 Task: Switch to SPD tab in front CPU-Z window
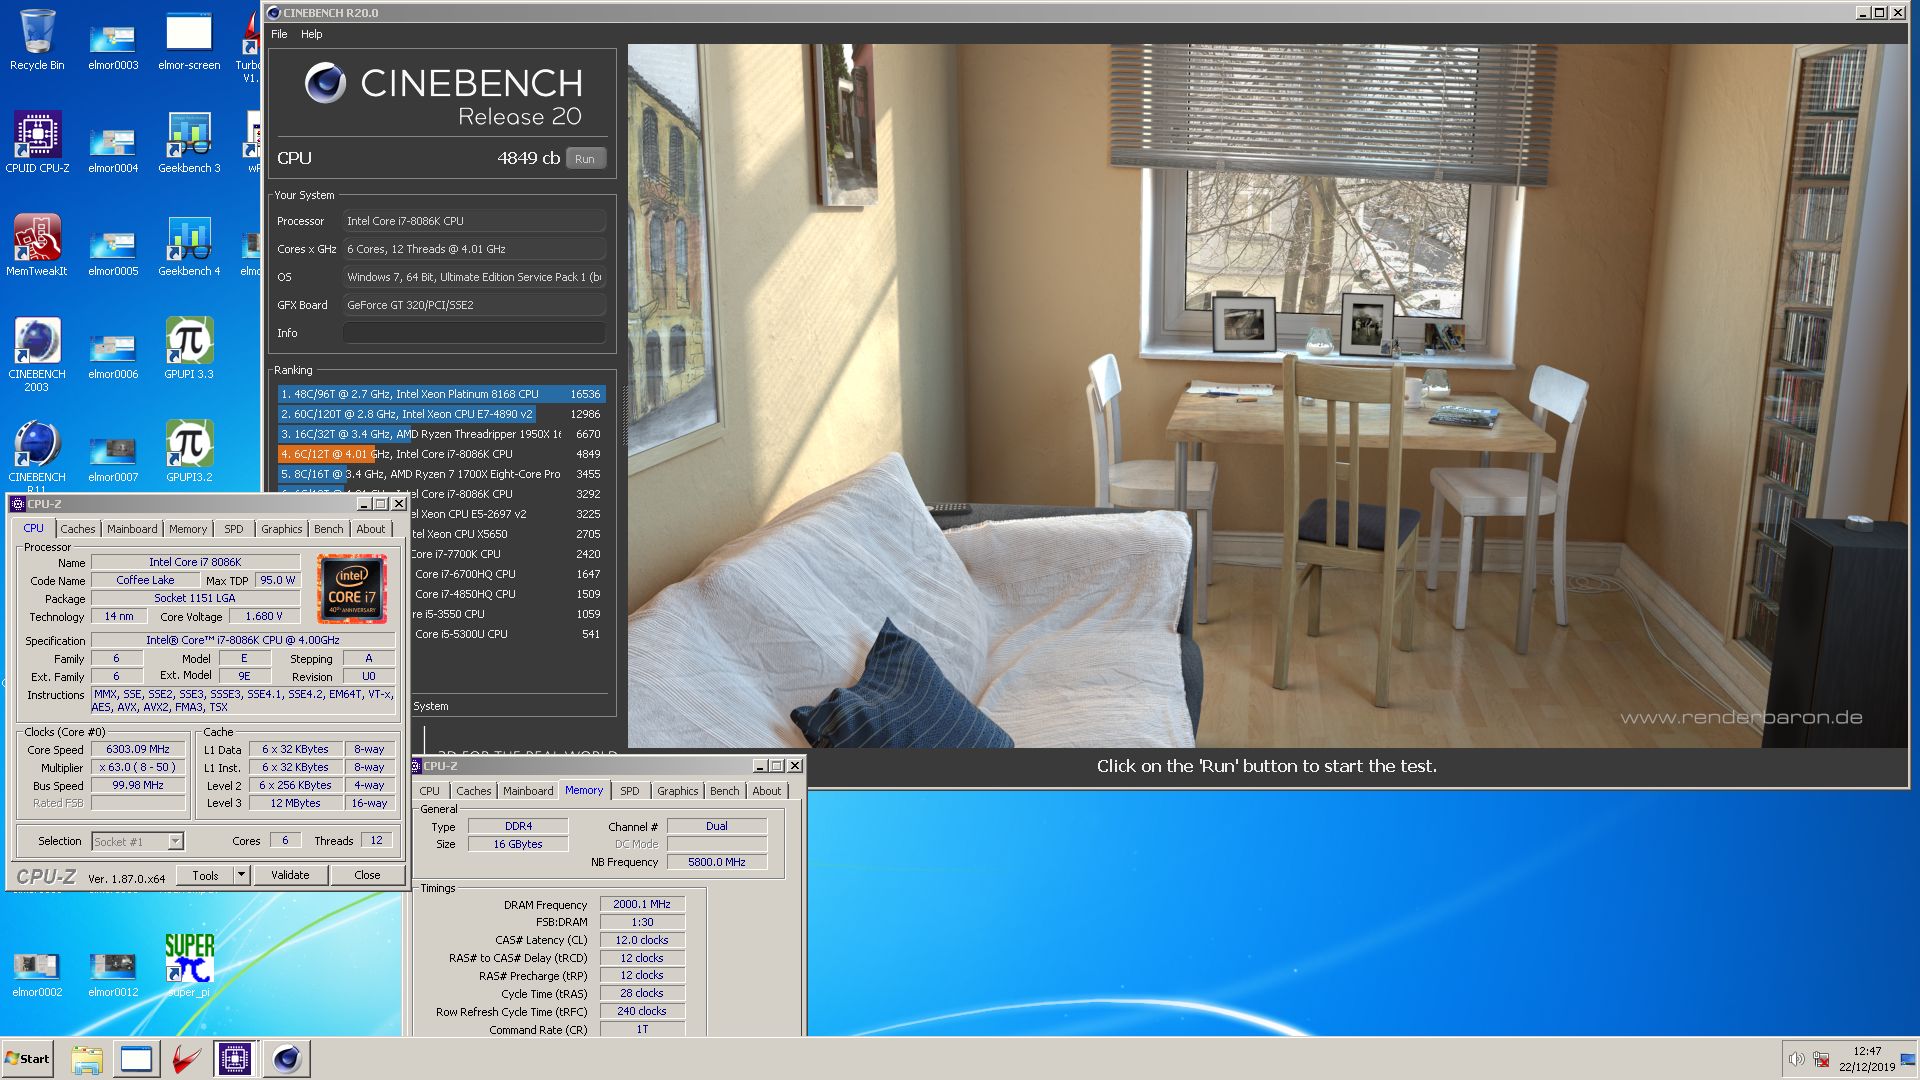click(x=234, y=529)
